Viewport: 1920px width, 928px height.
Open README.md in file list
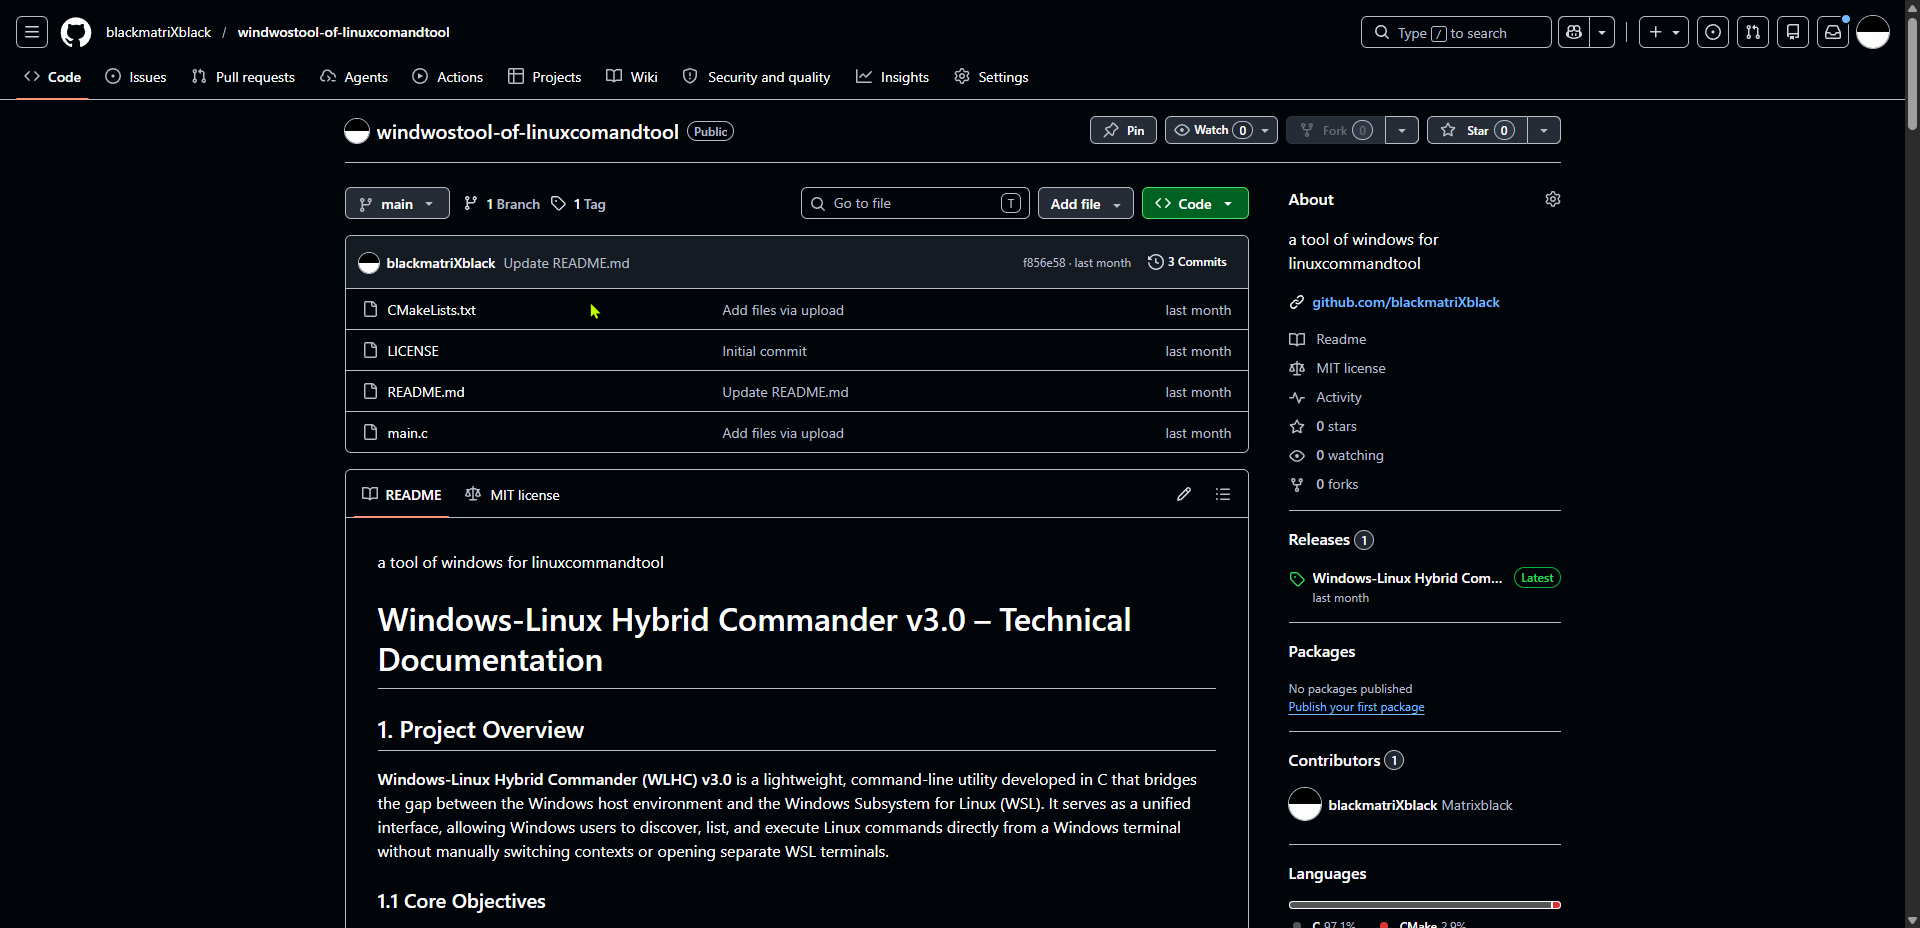[426, 392]
